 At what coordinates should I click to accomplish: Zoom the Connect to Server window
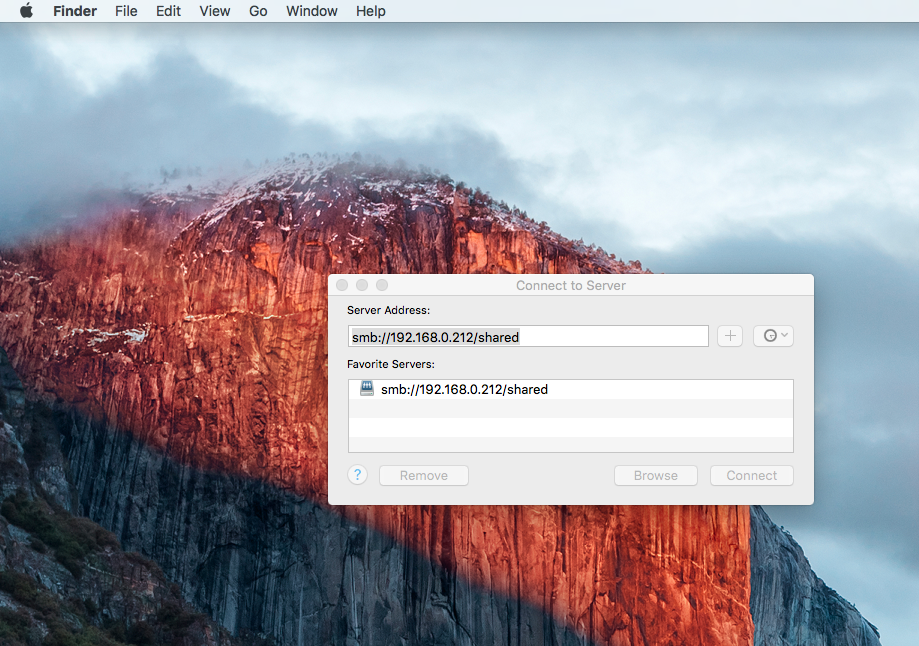382,285
